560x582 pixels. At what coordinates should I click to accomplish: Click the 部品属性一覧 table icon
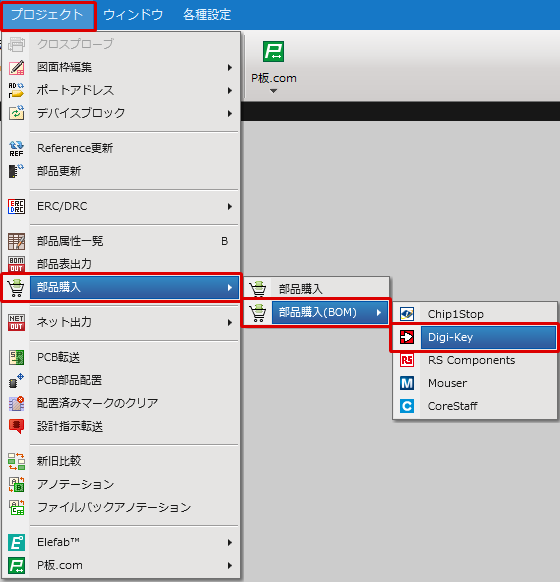pos(16,241)
